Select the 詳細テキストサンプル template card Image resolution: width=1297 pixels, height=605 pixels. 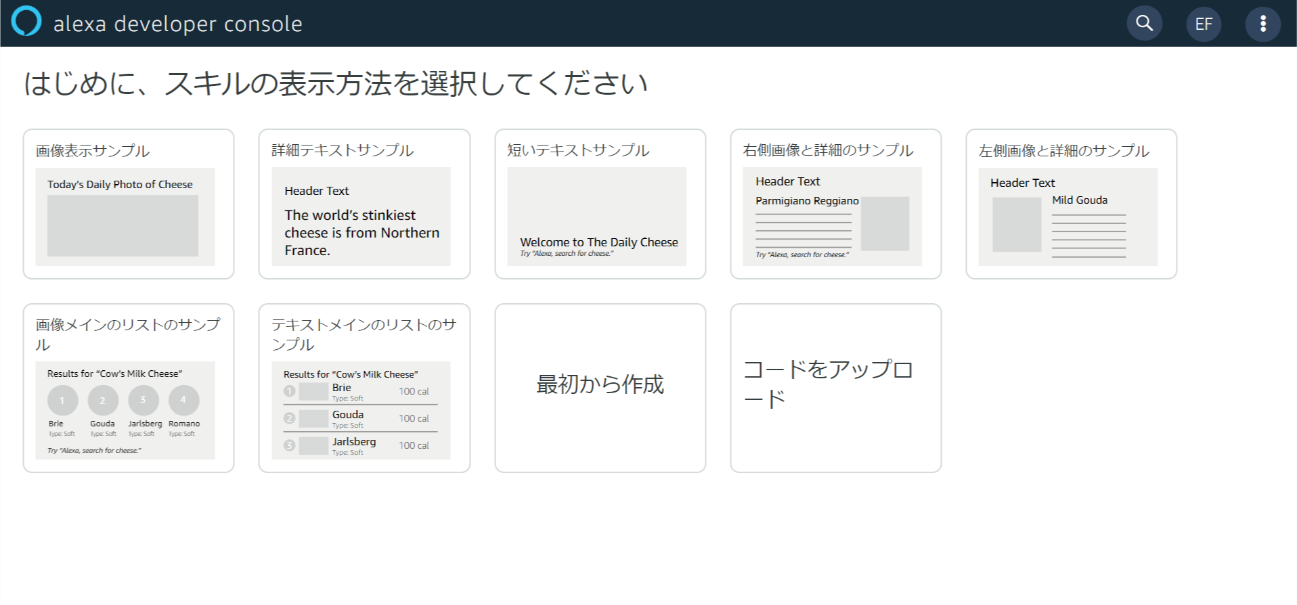point(363,203)
